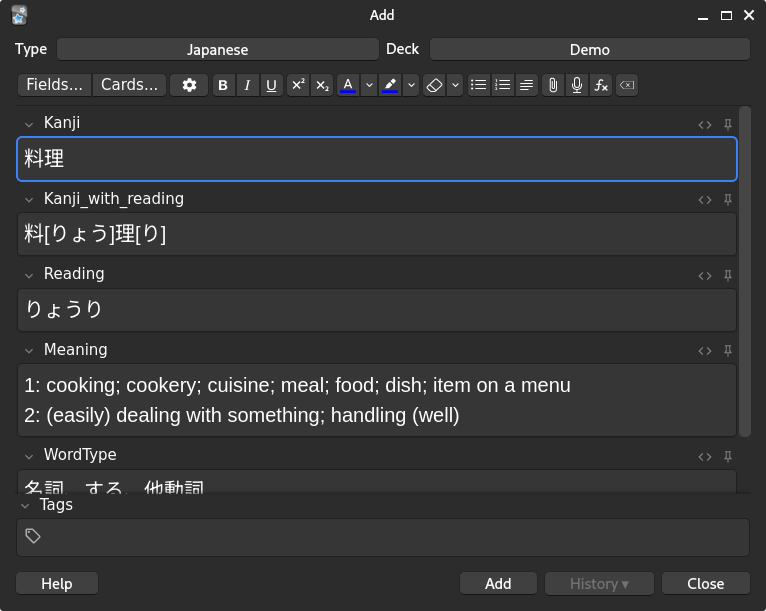Change the Japanese note type

(217, 49)
